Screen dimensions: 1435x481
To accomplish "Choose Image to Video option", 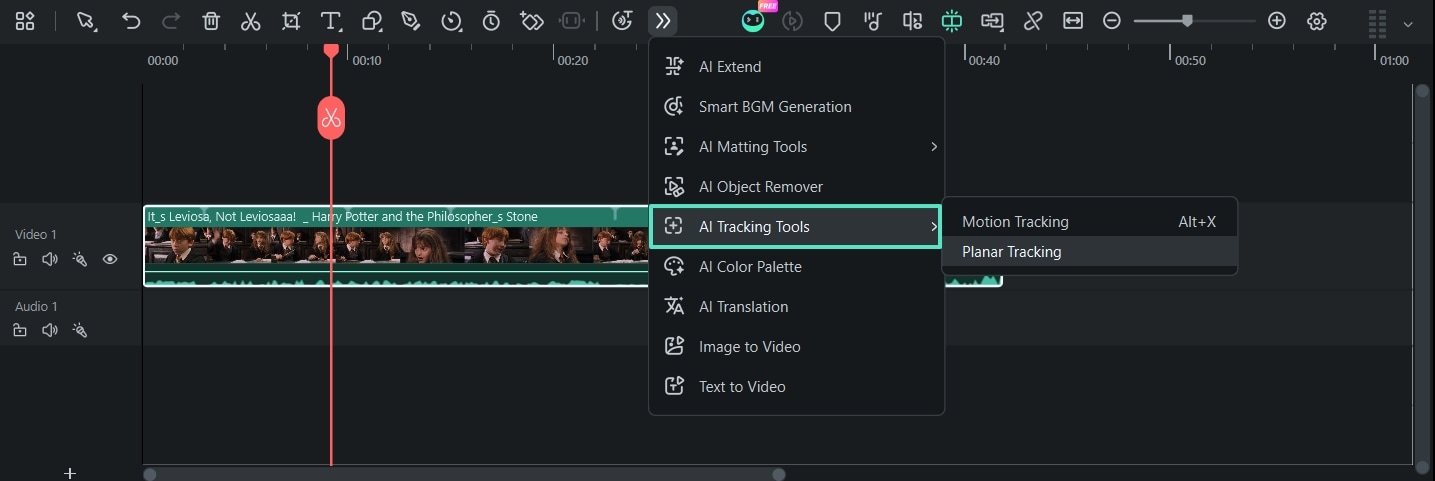I will click(x=797, y=347).
